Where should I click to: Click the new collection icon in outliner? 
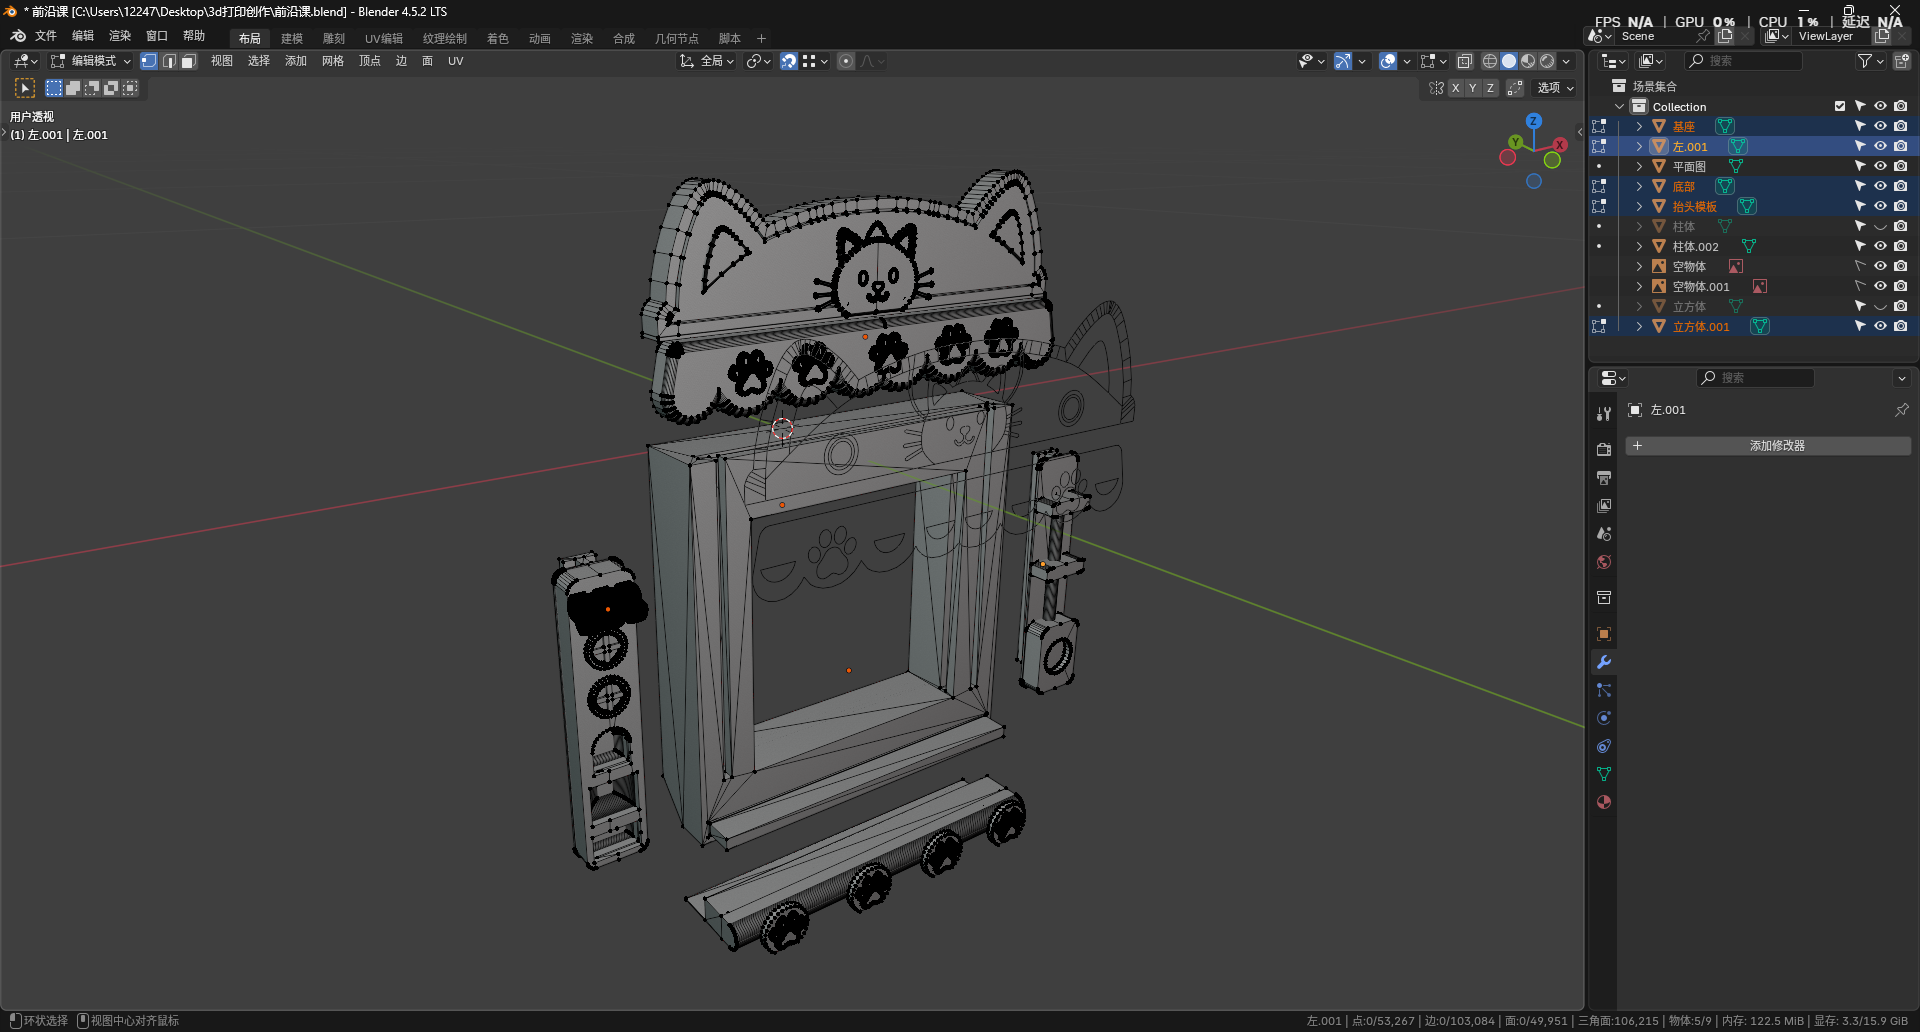pyautogui.click(x=1902, y=61)
